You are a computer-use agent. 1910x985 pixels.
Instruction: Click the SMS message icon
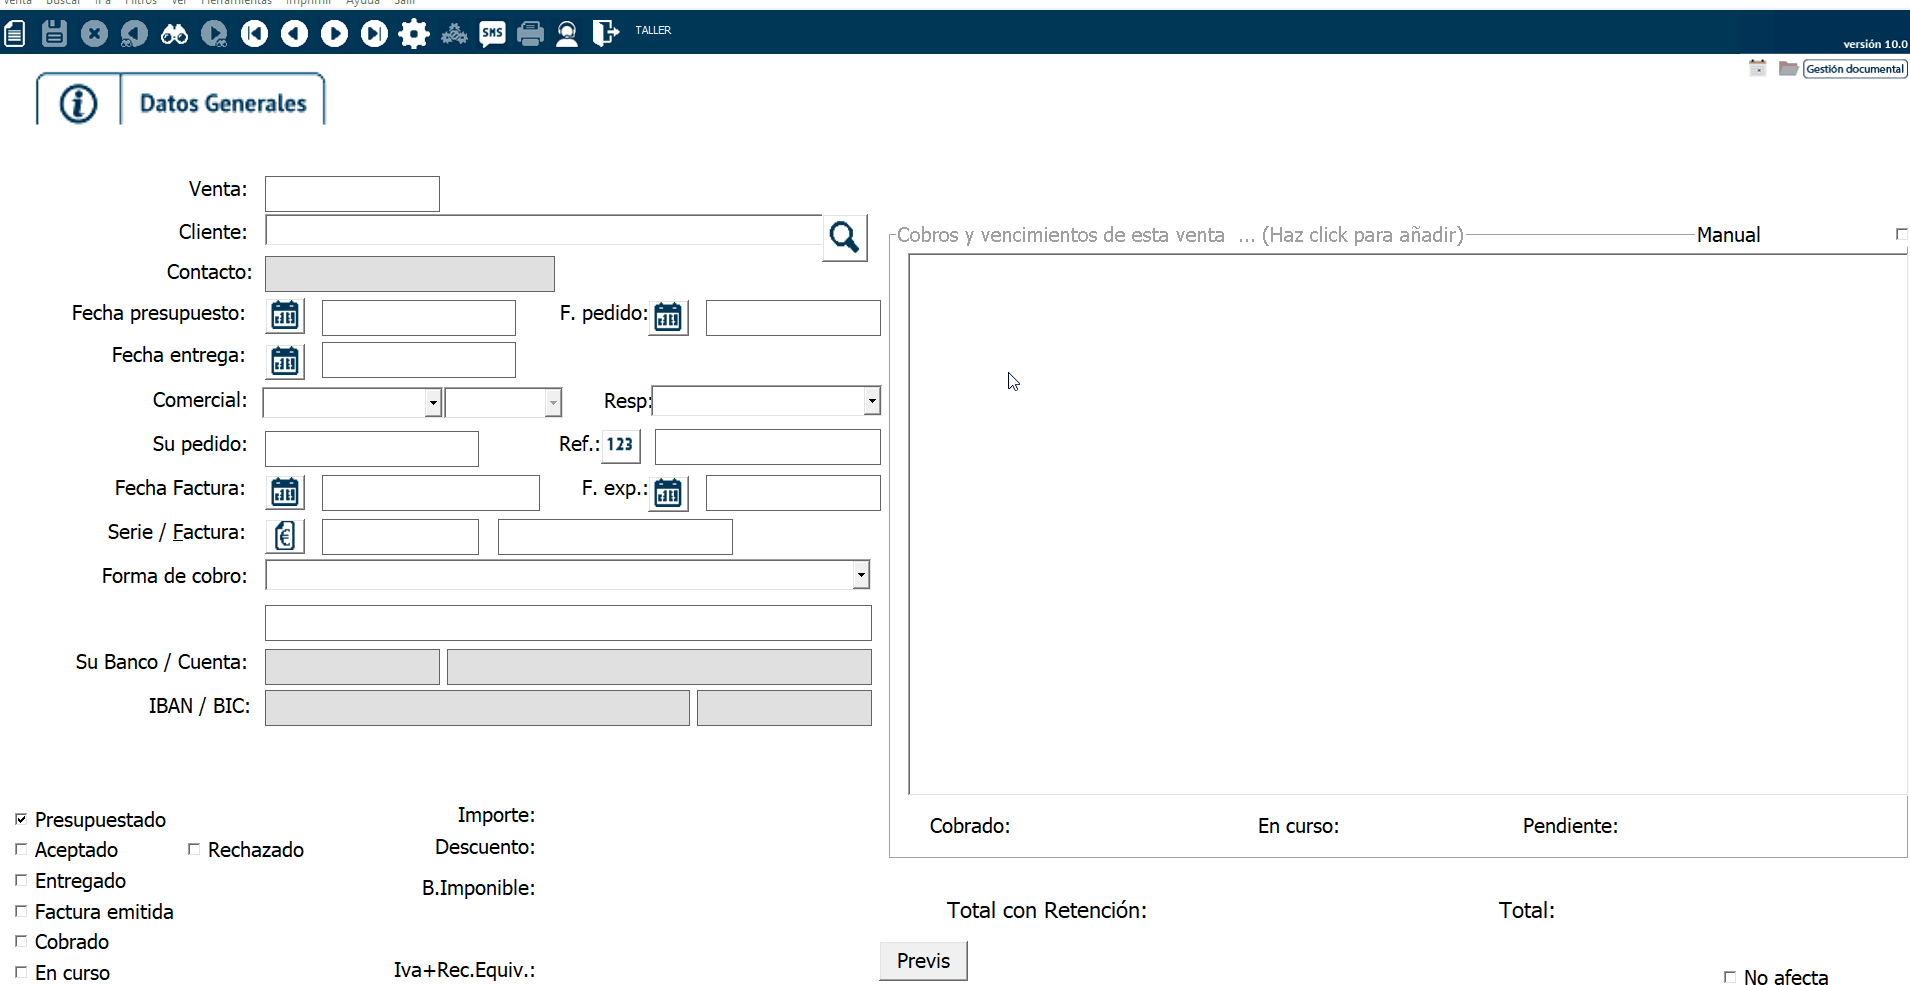492,34
